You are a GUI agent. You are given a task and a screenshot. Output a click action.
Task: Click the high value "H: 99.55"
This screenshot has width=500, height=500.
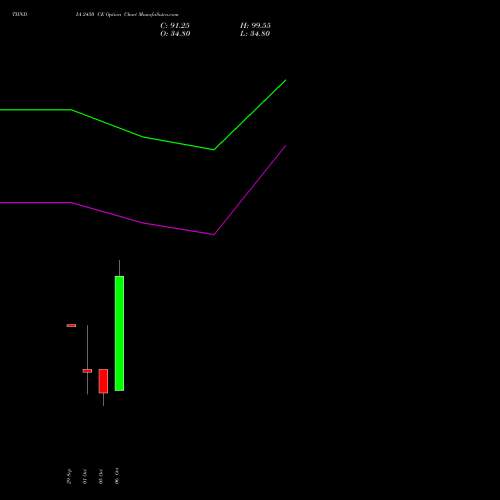point(255,26)
